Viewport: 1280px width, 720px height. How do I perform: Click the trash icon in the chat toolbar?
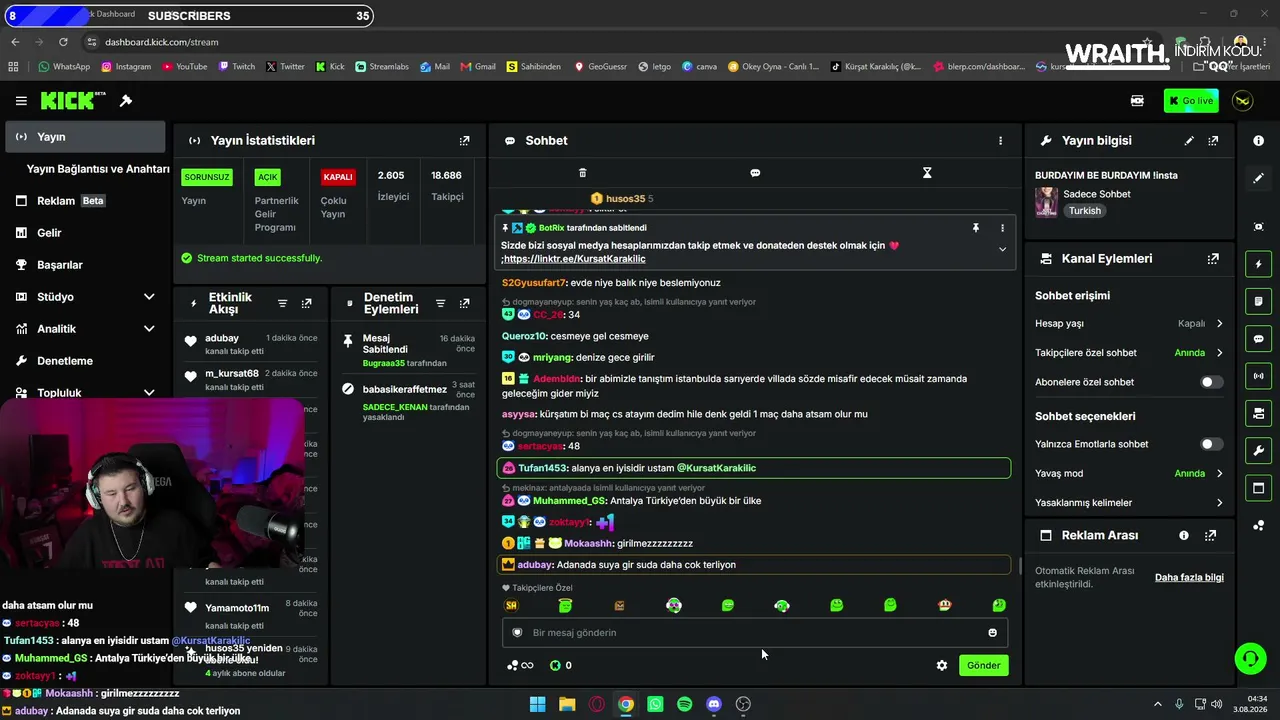coord(583,173)
